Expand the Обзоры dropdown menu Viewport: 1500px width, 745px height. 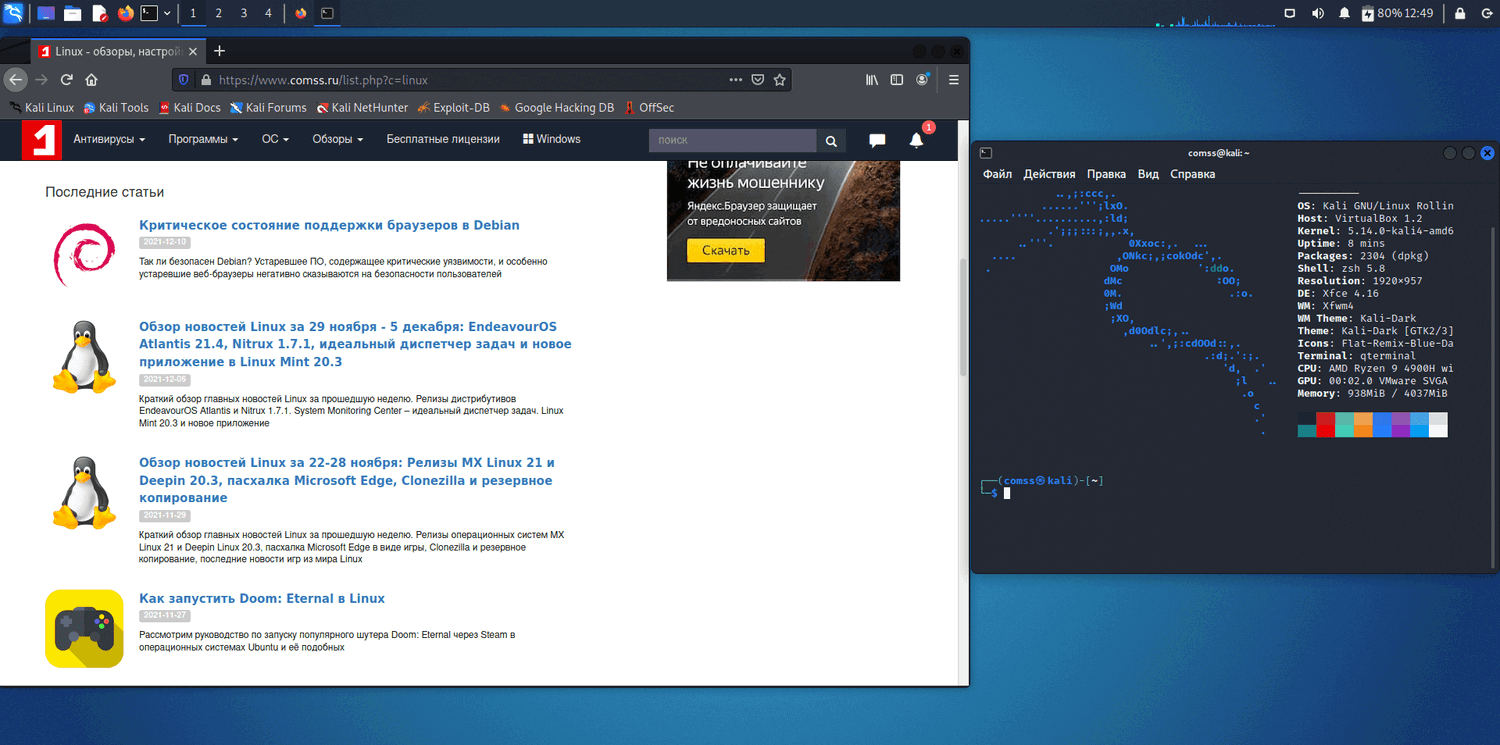pyautogui.click(x=338, y=140)
